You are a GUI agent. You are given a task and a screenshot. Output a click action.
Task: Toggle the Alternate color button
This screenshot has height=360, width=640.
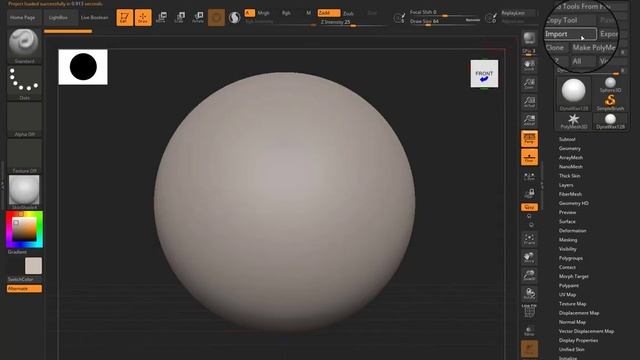point(24,289)
